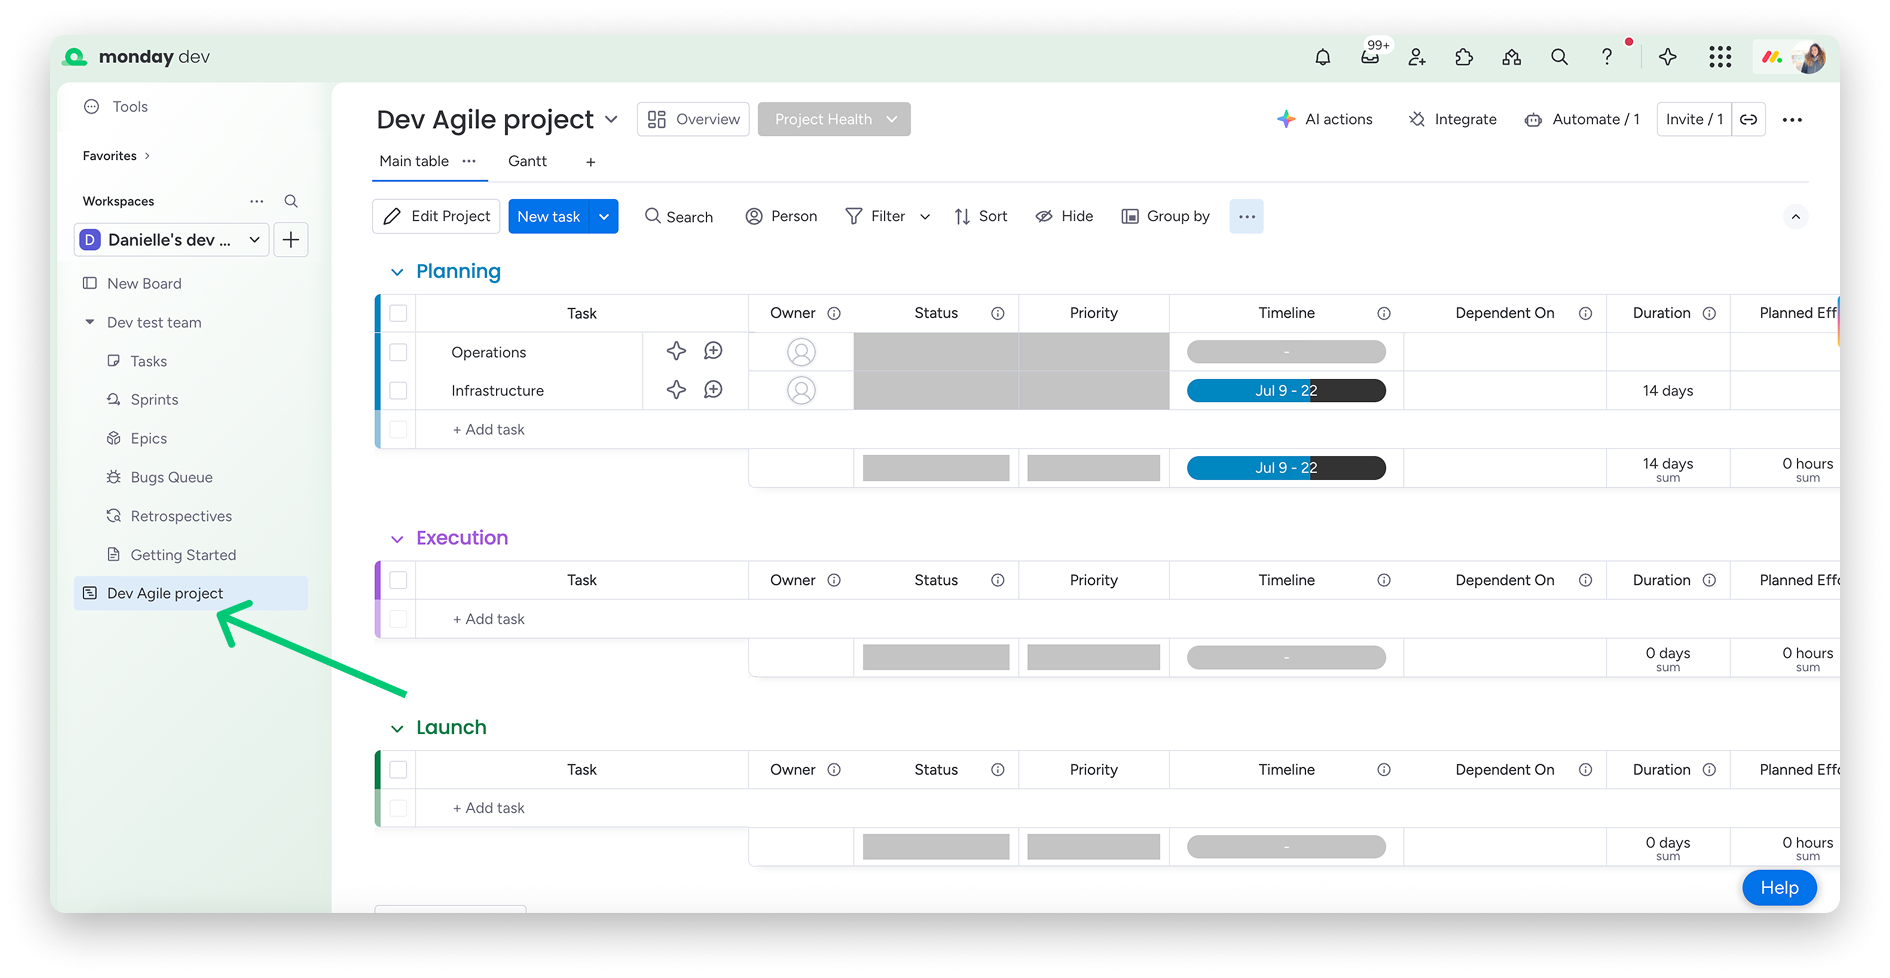Click the top bar search magnifier

pos(1559,57)
